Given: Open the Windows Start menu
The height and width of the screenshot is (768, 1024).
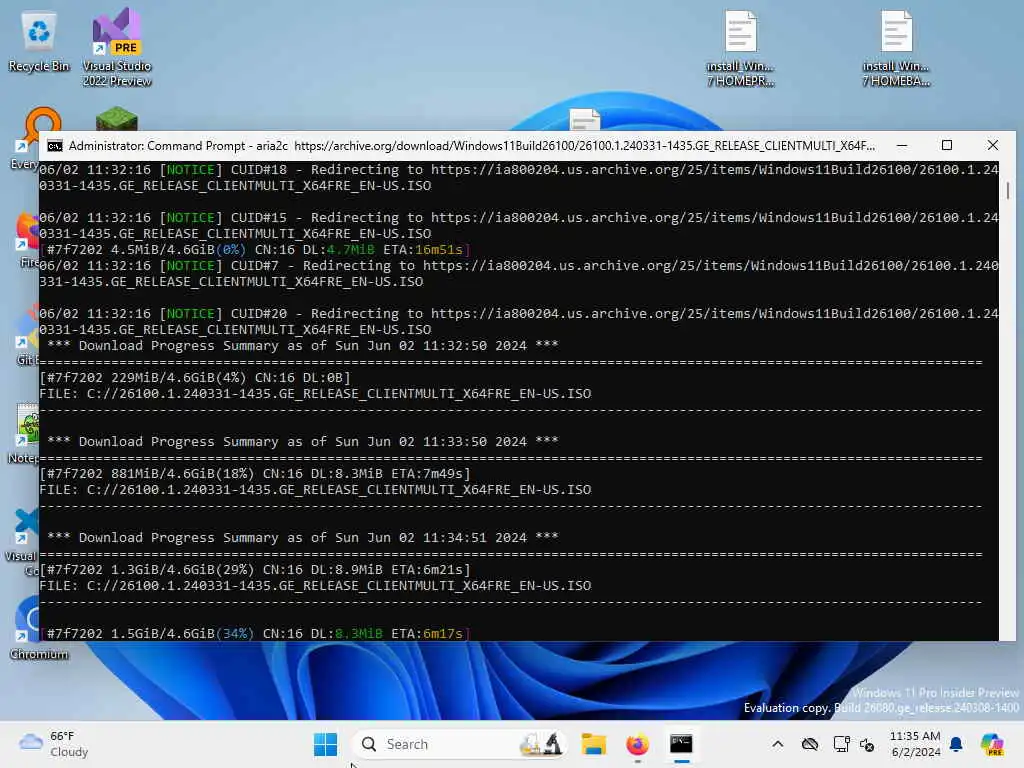Looking at the screenshot, I should [325, 744].
